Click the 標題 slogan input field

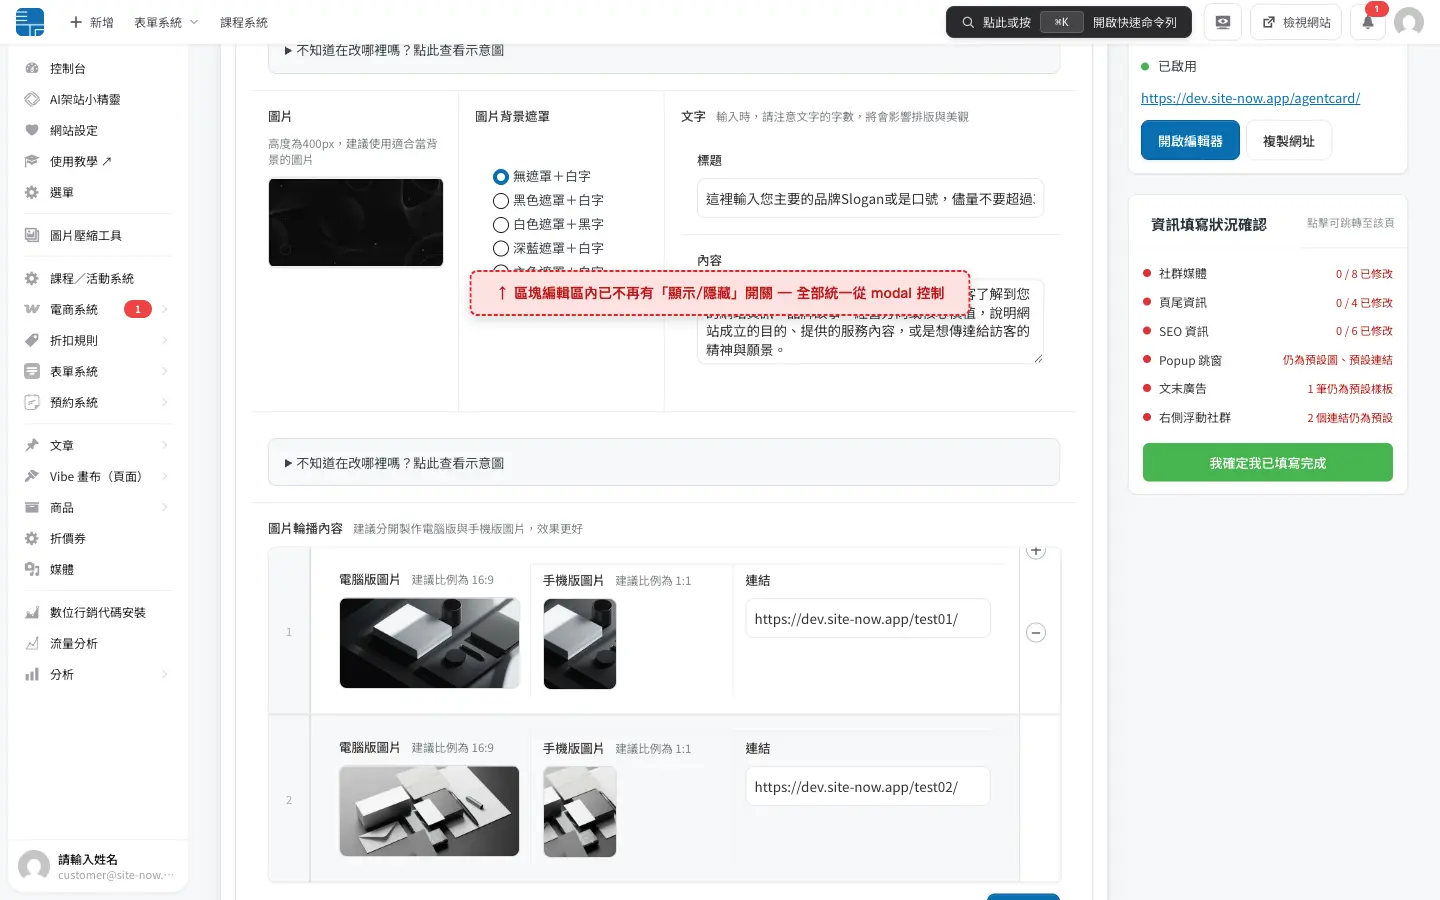(x=870, y=199)
